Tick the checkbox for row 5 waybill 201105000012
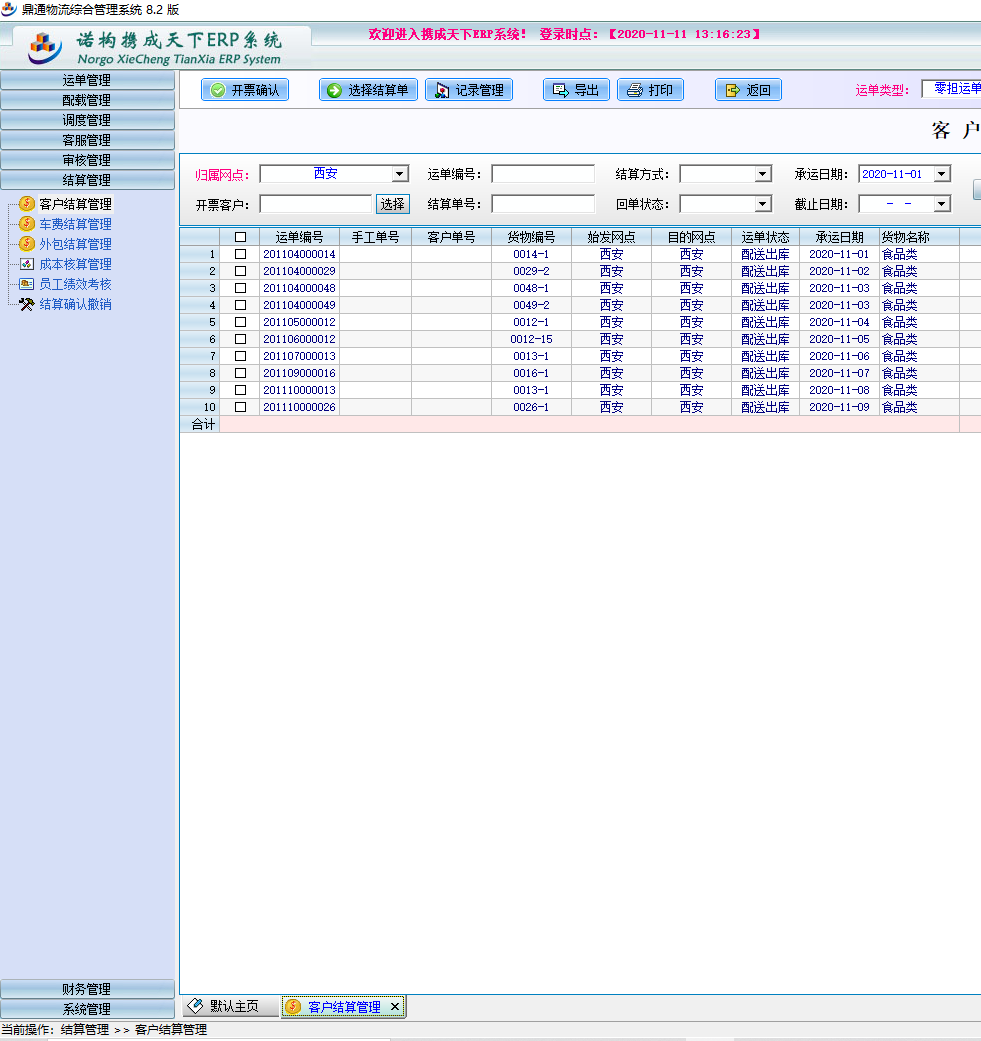Viewport: 981px width, 1041px height. point(240,323)
